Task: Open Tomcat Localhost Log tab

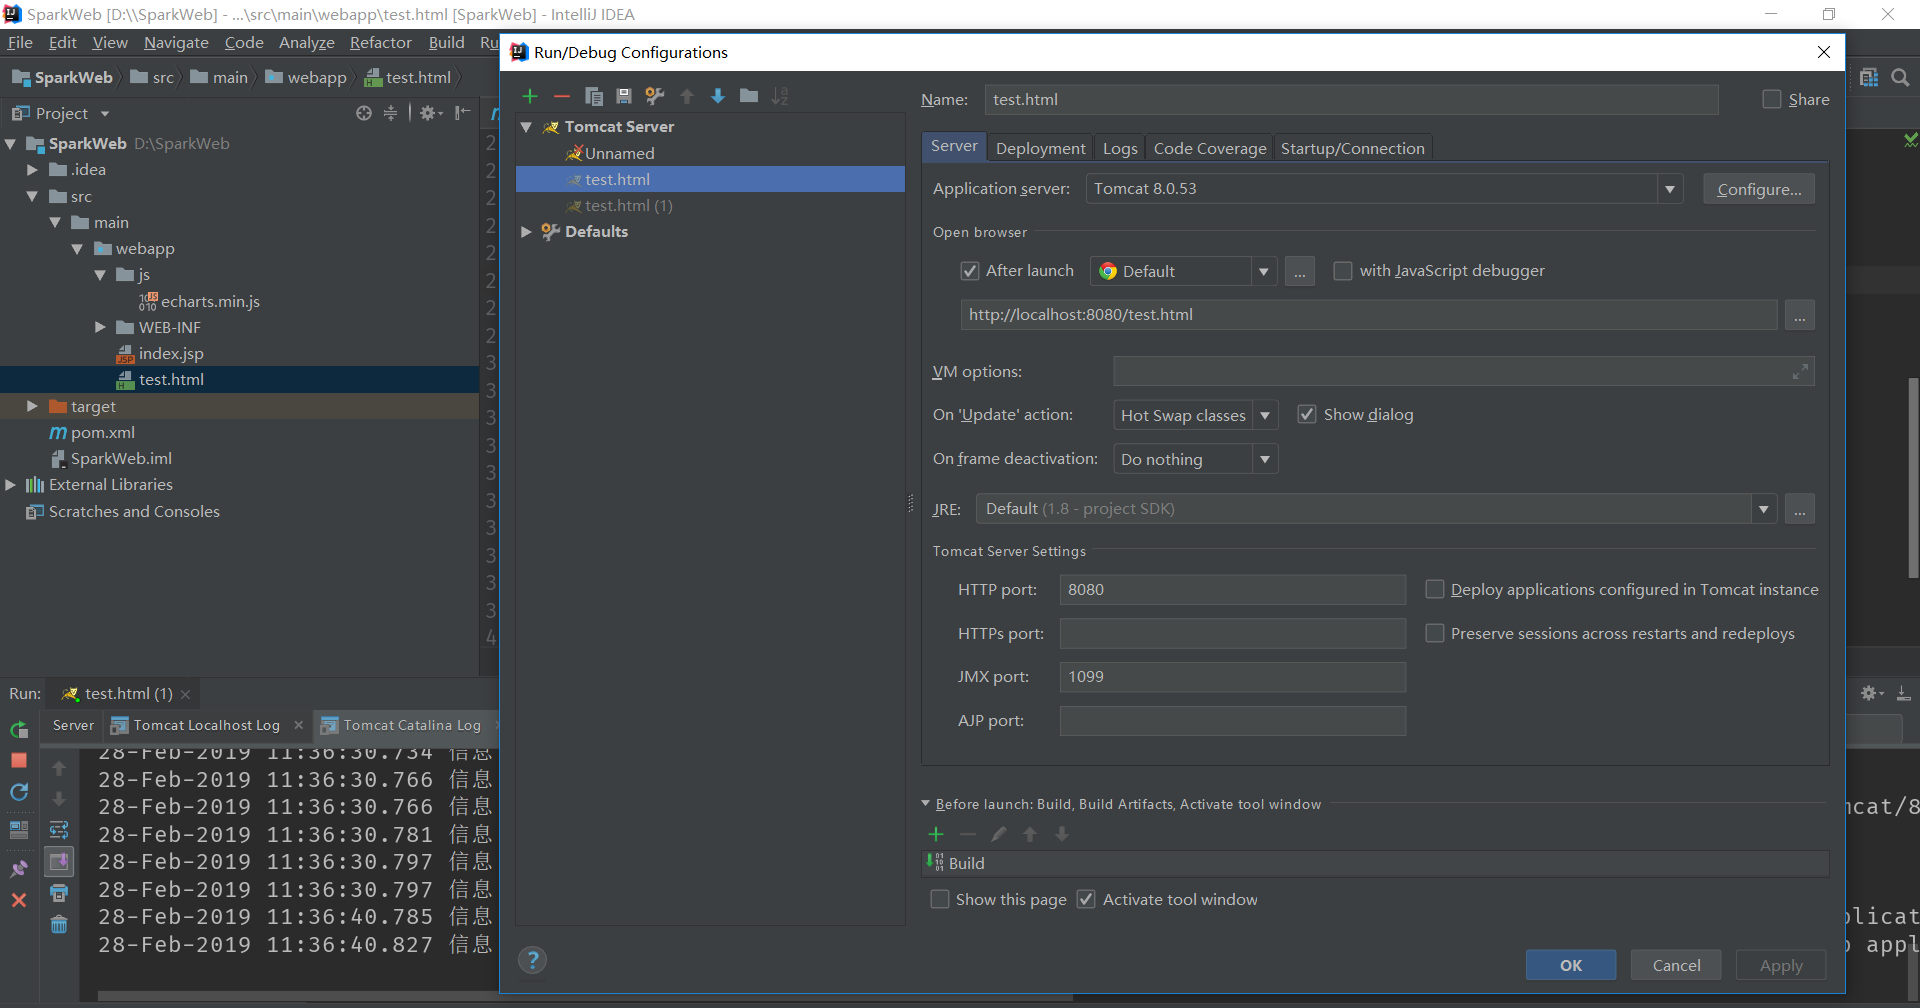Action: (x=207, y=725)
